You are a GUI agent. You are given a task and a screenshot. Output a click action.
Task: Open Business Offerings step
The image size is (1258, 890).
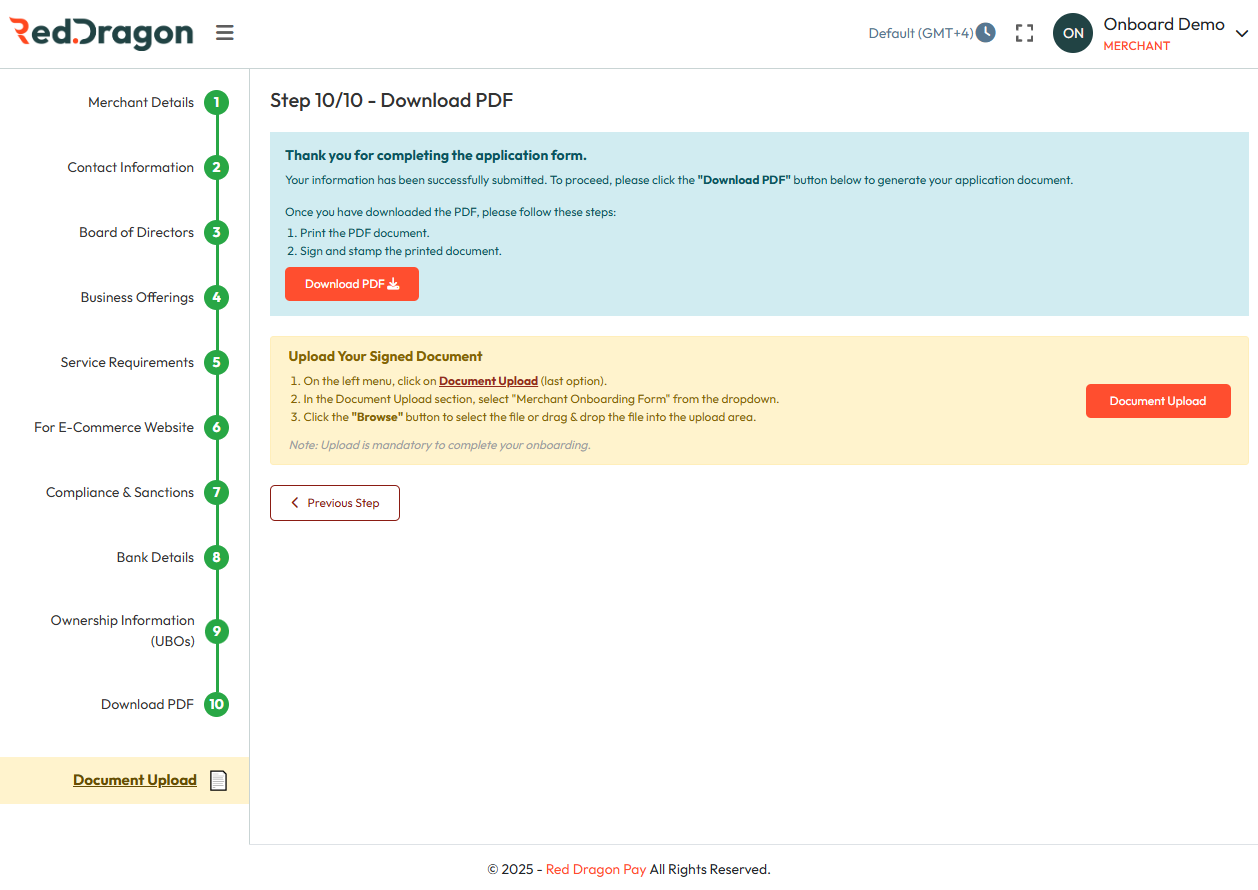(137, 298)
